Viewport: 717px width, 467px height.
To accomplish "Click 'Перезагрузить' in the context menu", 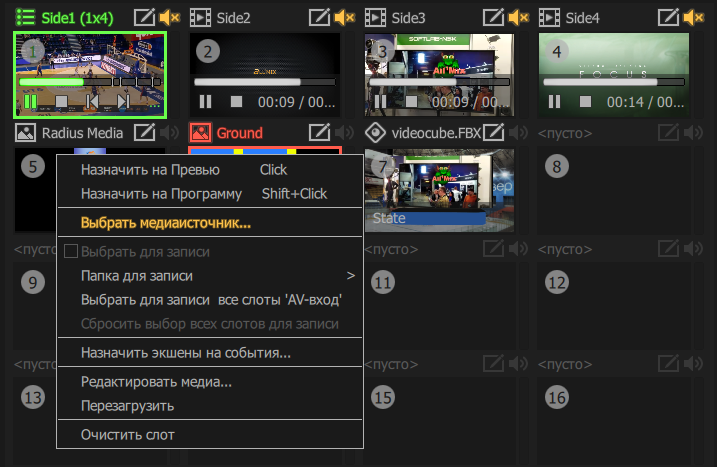I will (210, 406).
